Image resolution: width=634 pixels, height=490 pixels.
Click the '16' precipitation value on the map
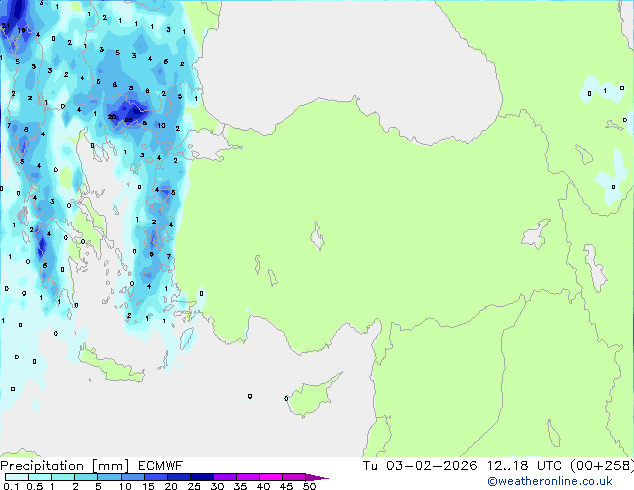tap(21, 30)
